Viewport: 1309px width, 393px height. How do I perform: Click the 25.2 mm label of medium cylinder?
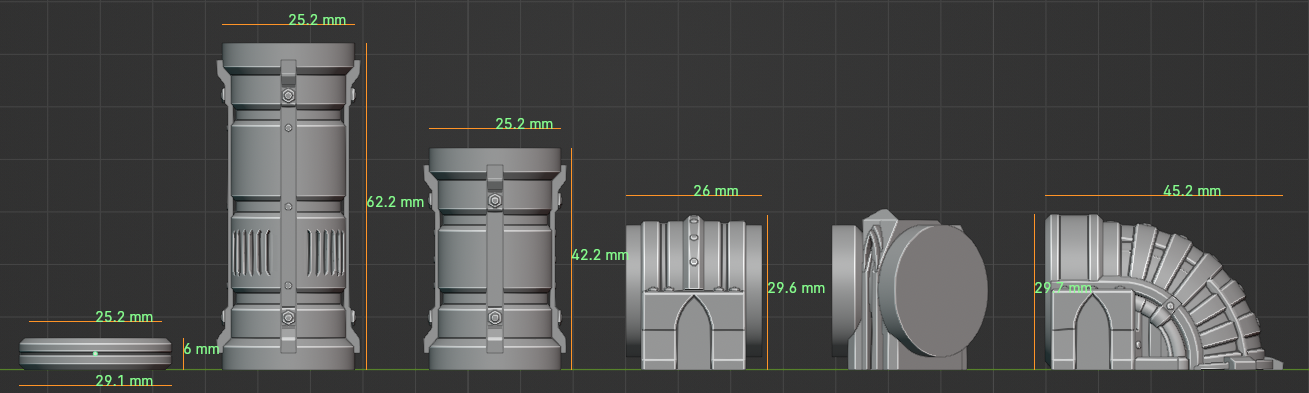524,124
